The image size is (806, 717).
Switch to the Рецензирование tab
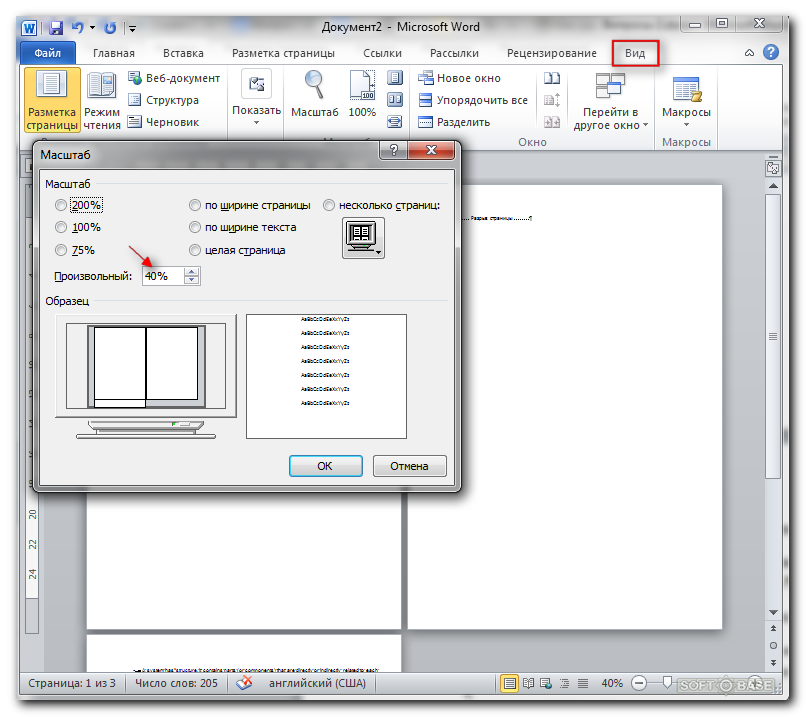coord(552,53)
